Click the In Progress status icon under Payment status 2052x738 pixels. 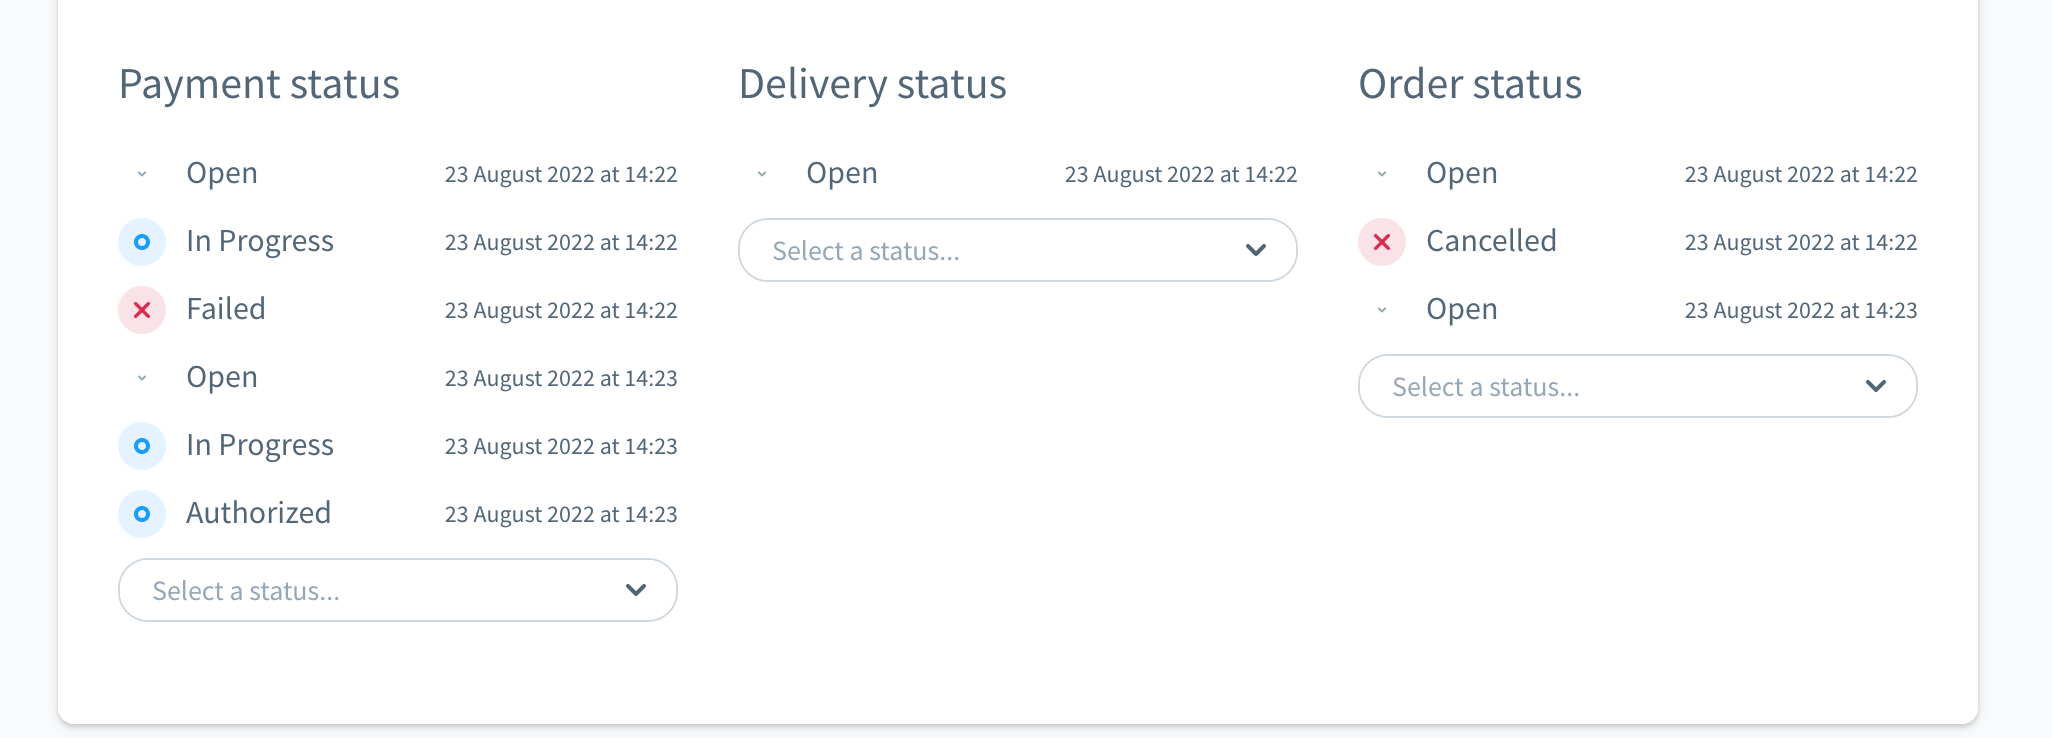[x=141, y=241]
